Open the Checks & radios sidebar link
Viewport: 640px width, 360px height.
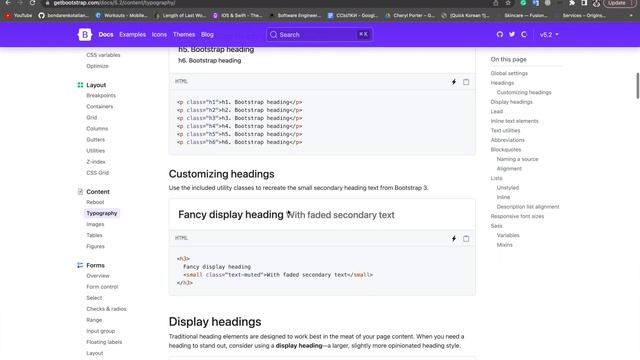point(106,309)
